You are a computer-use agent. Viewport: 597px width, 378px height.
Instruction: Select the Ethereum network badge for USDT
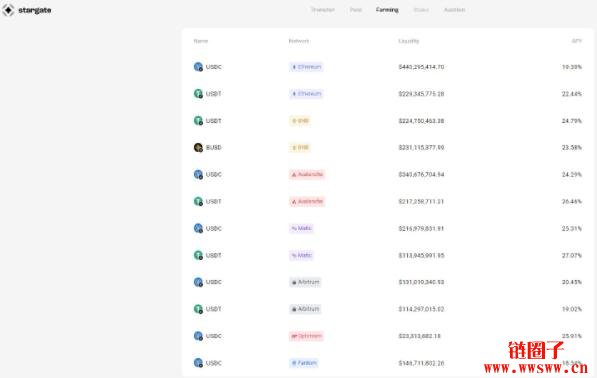coord(306,94)
